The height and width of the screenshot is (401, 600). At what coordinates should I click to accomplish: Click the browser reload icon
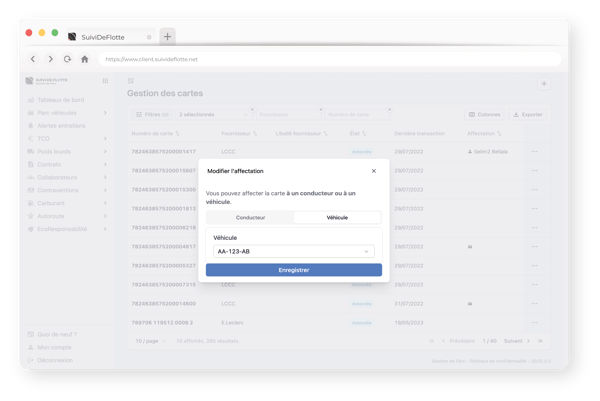click(x=67, y=59)
